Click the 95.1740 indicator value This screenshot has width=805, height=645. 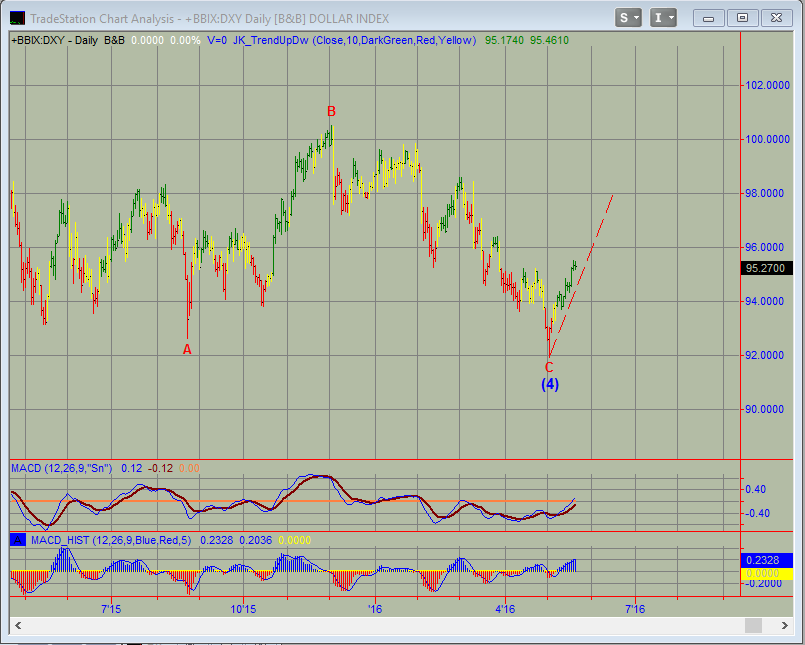coord(504,41)
